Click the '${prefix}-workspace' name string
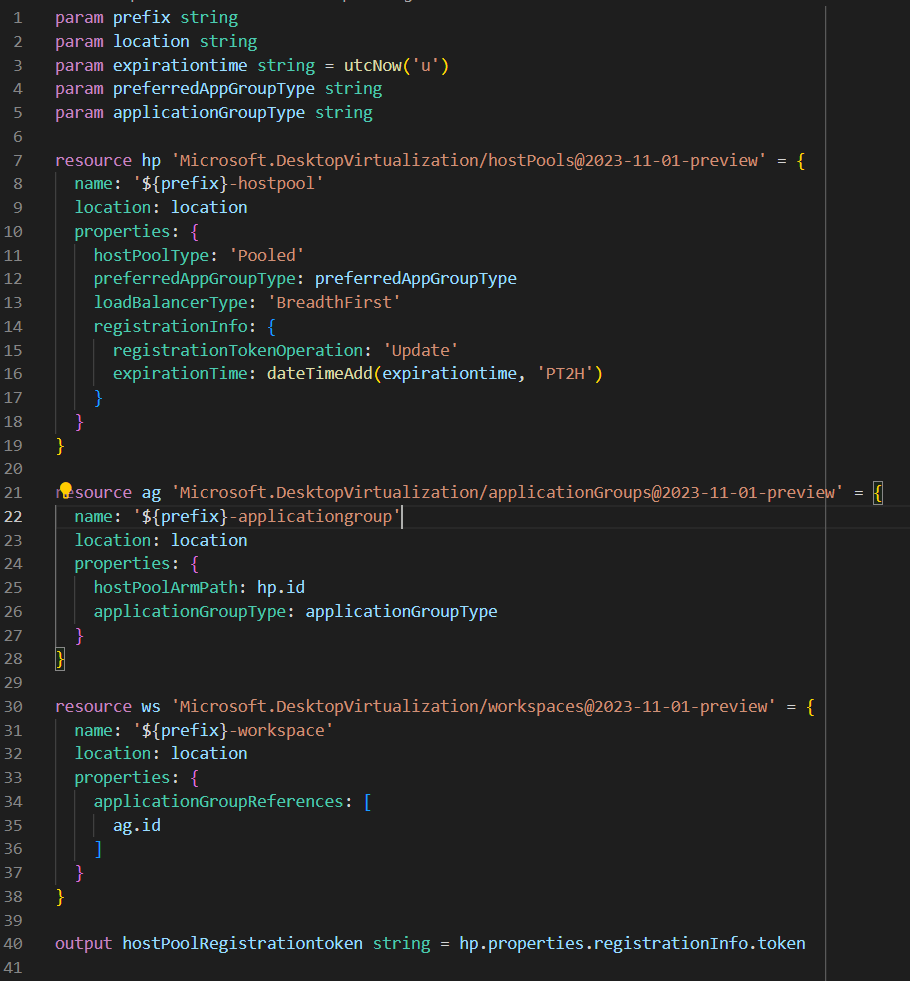Viewport: 910px width, 981px height. tap(233, 731)
